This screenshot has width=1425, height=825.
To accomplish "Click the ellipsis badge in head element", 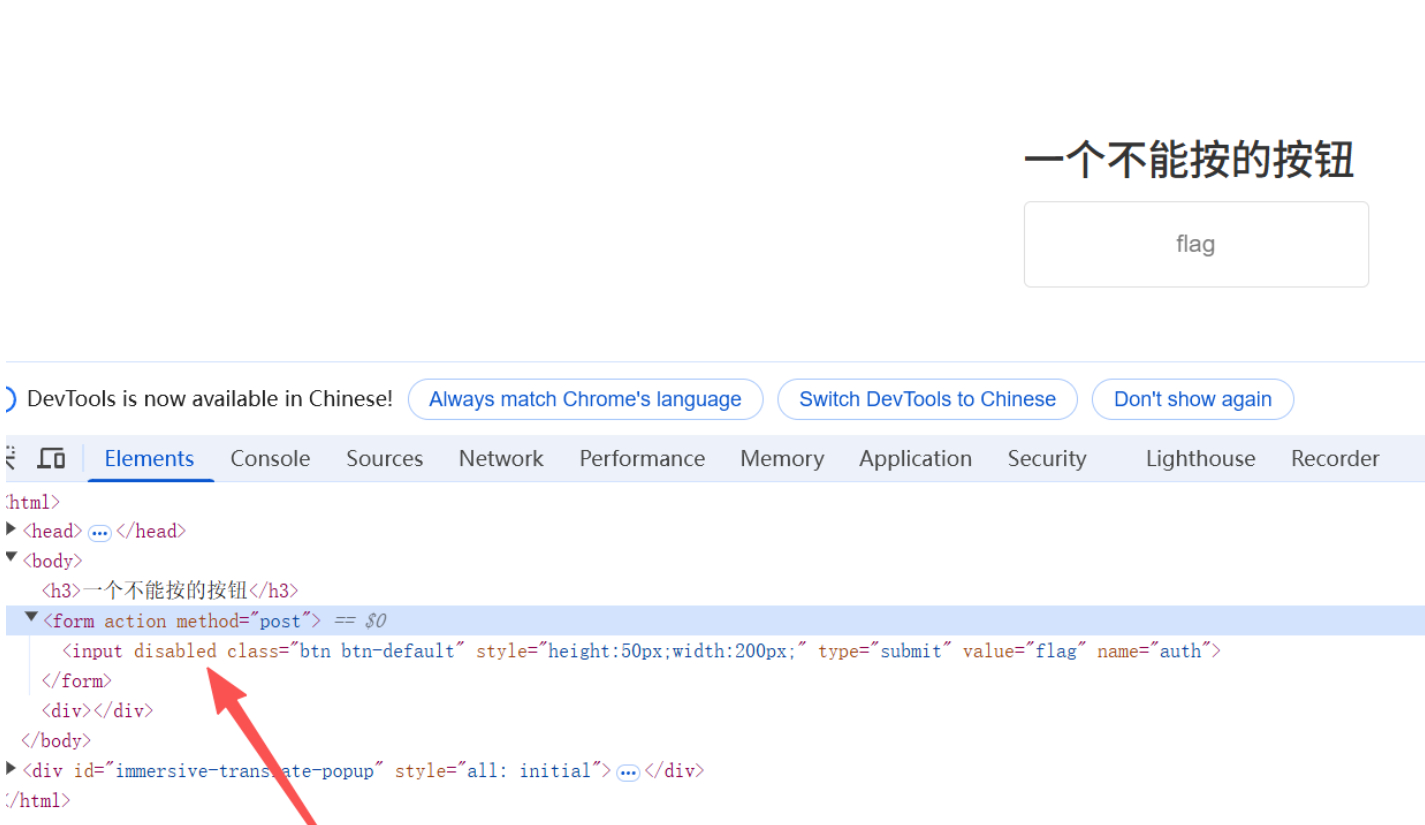I will (x=99, y=533).
